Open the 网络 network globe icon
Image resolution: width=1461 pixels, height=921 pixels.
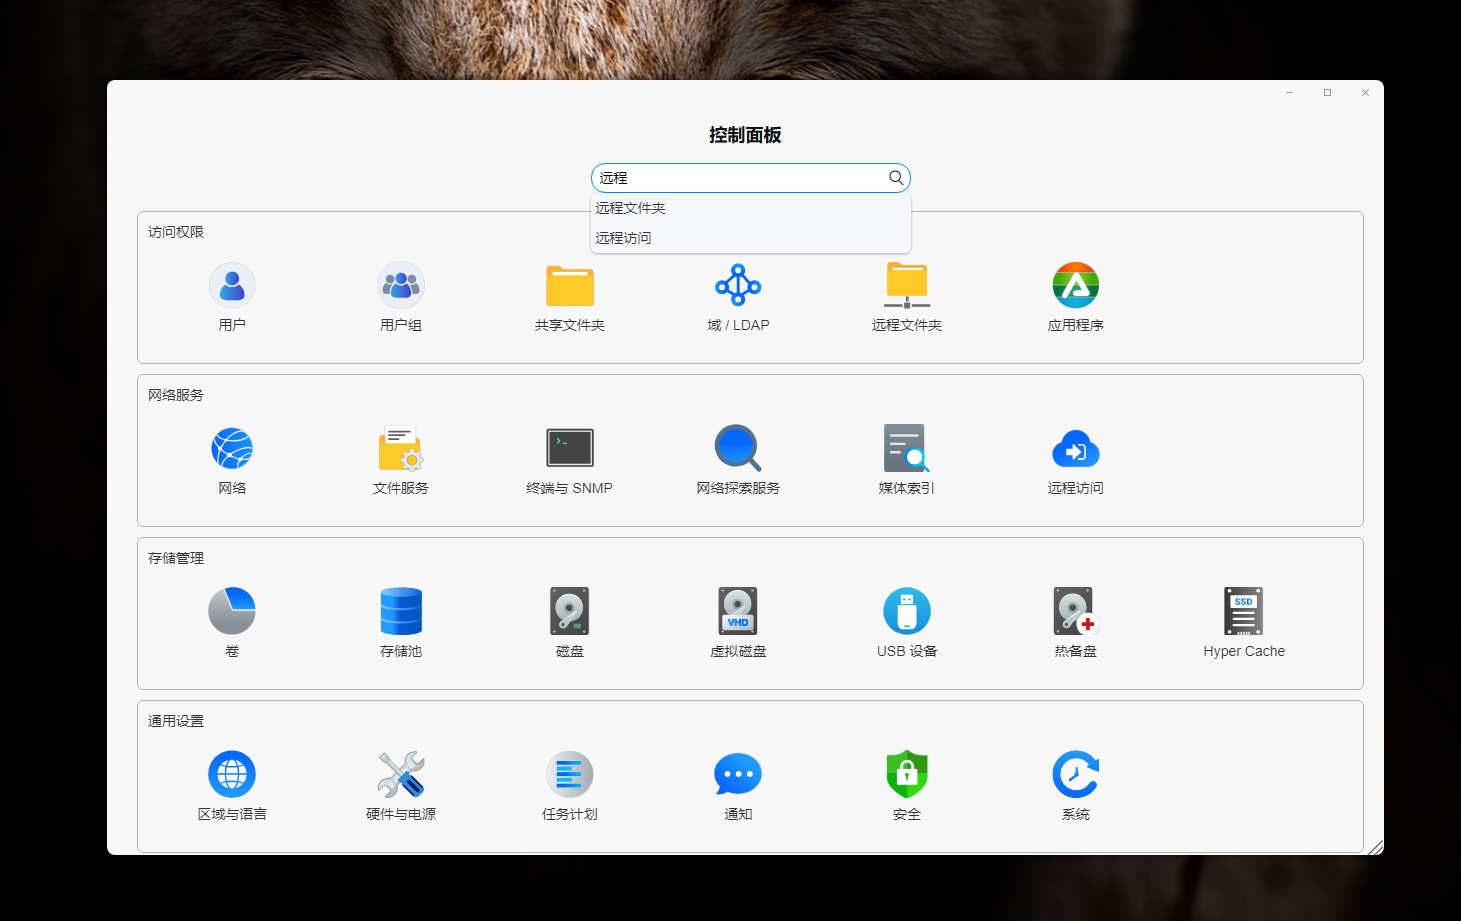tap(232, 448)
